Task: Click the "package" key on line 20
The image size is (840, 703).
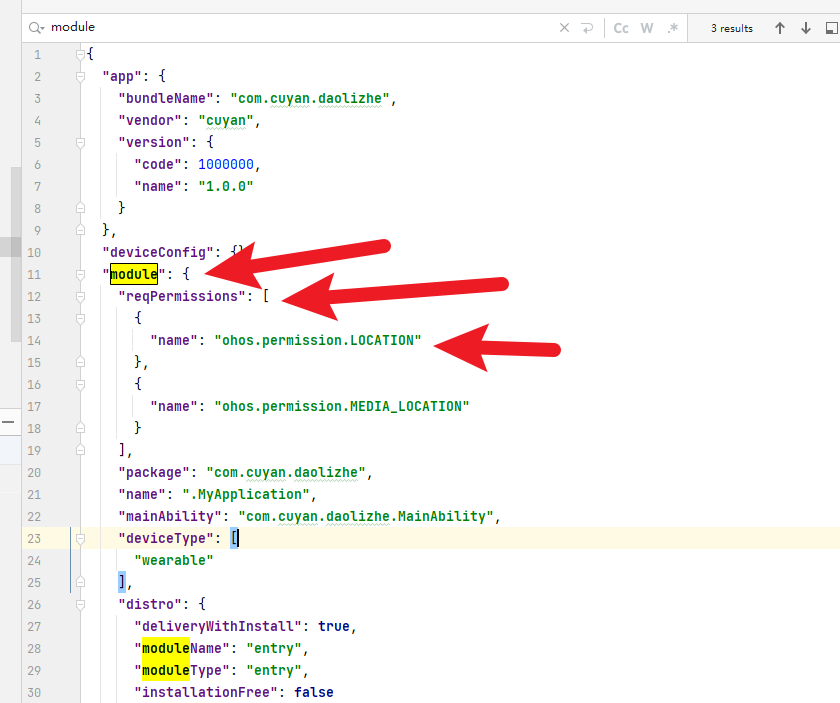Action: pyautogui.click(x=154, y=473)
